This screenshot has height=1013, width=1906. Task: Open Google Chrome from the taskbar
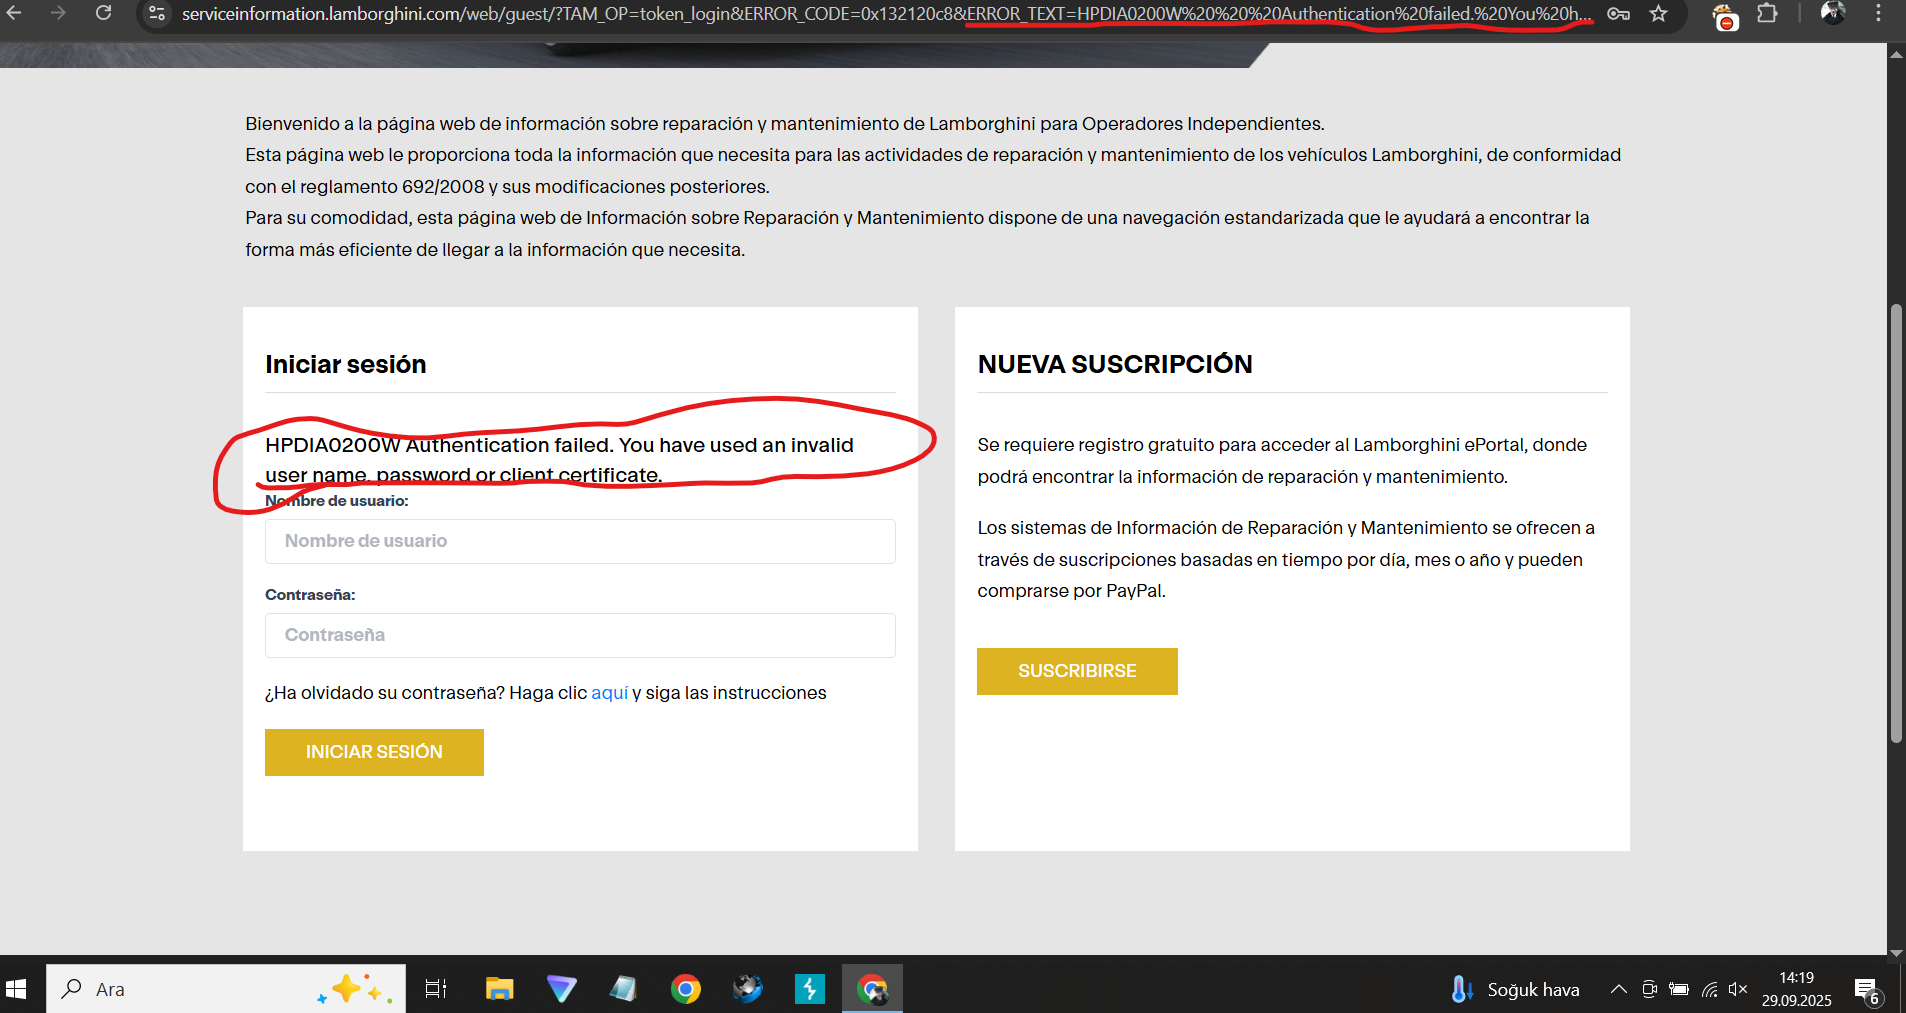pyautogui.click(x=686, y=989)
